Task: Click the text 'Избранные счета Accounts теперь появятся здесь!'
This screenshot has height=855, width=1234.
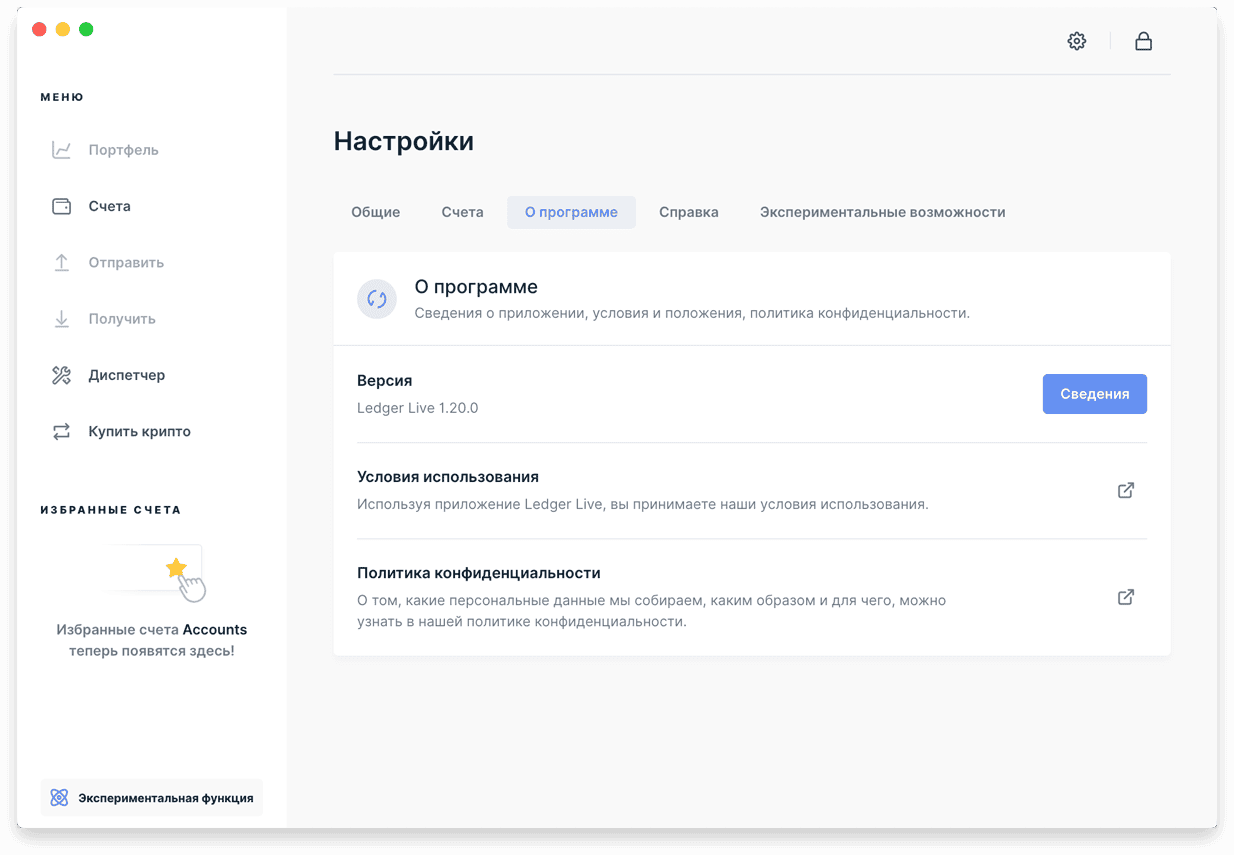Action: (152, 640)
